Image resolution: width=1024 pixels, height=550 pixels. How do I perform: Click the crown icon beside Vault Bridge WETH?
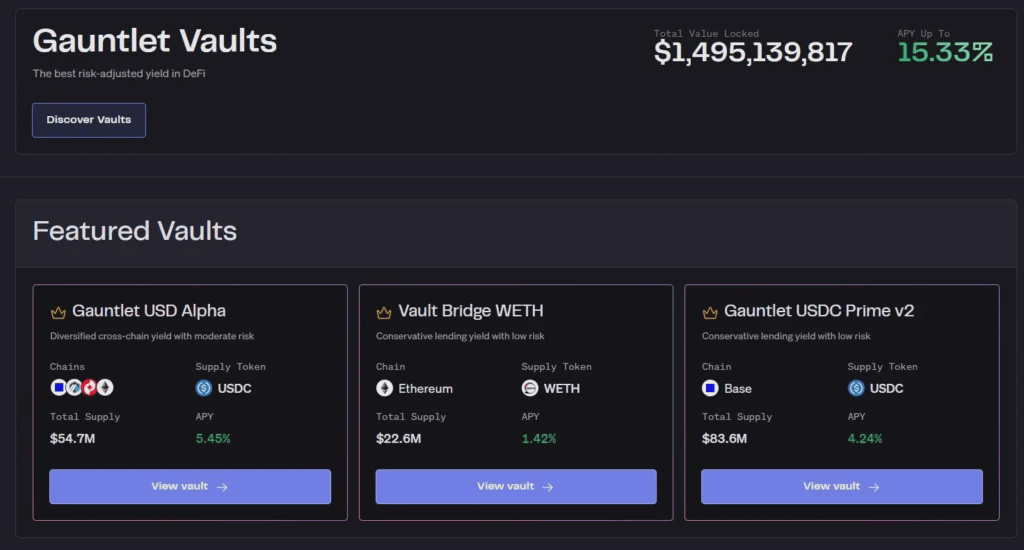point(384,312)
